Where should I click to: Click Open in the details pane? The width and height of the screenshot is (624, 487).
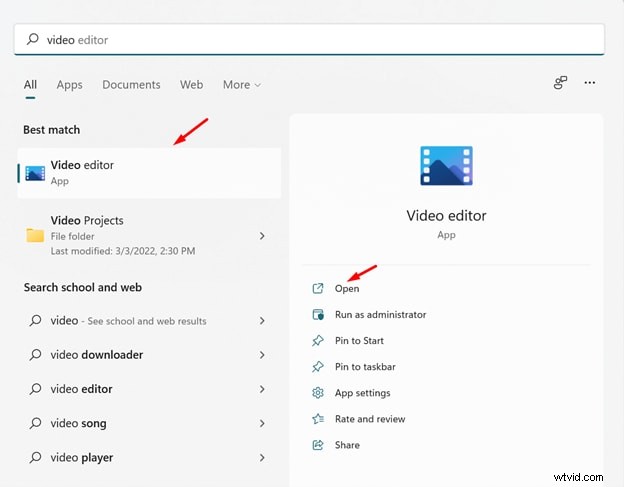347,288
